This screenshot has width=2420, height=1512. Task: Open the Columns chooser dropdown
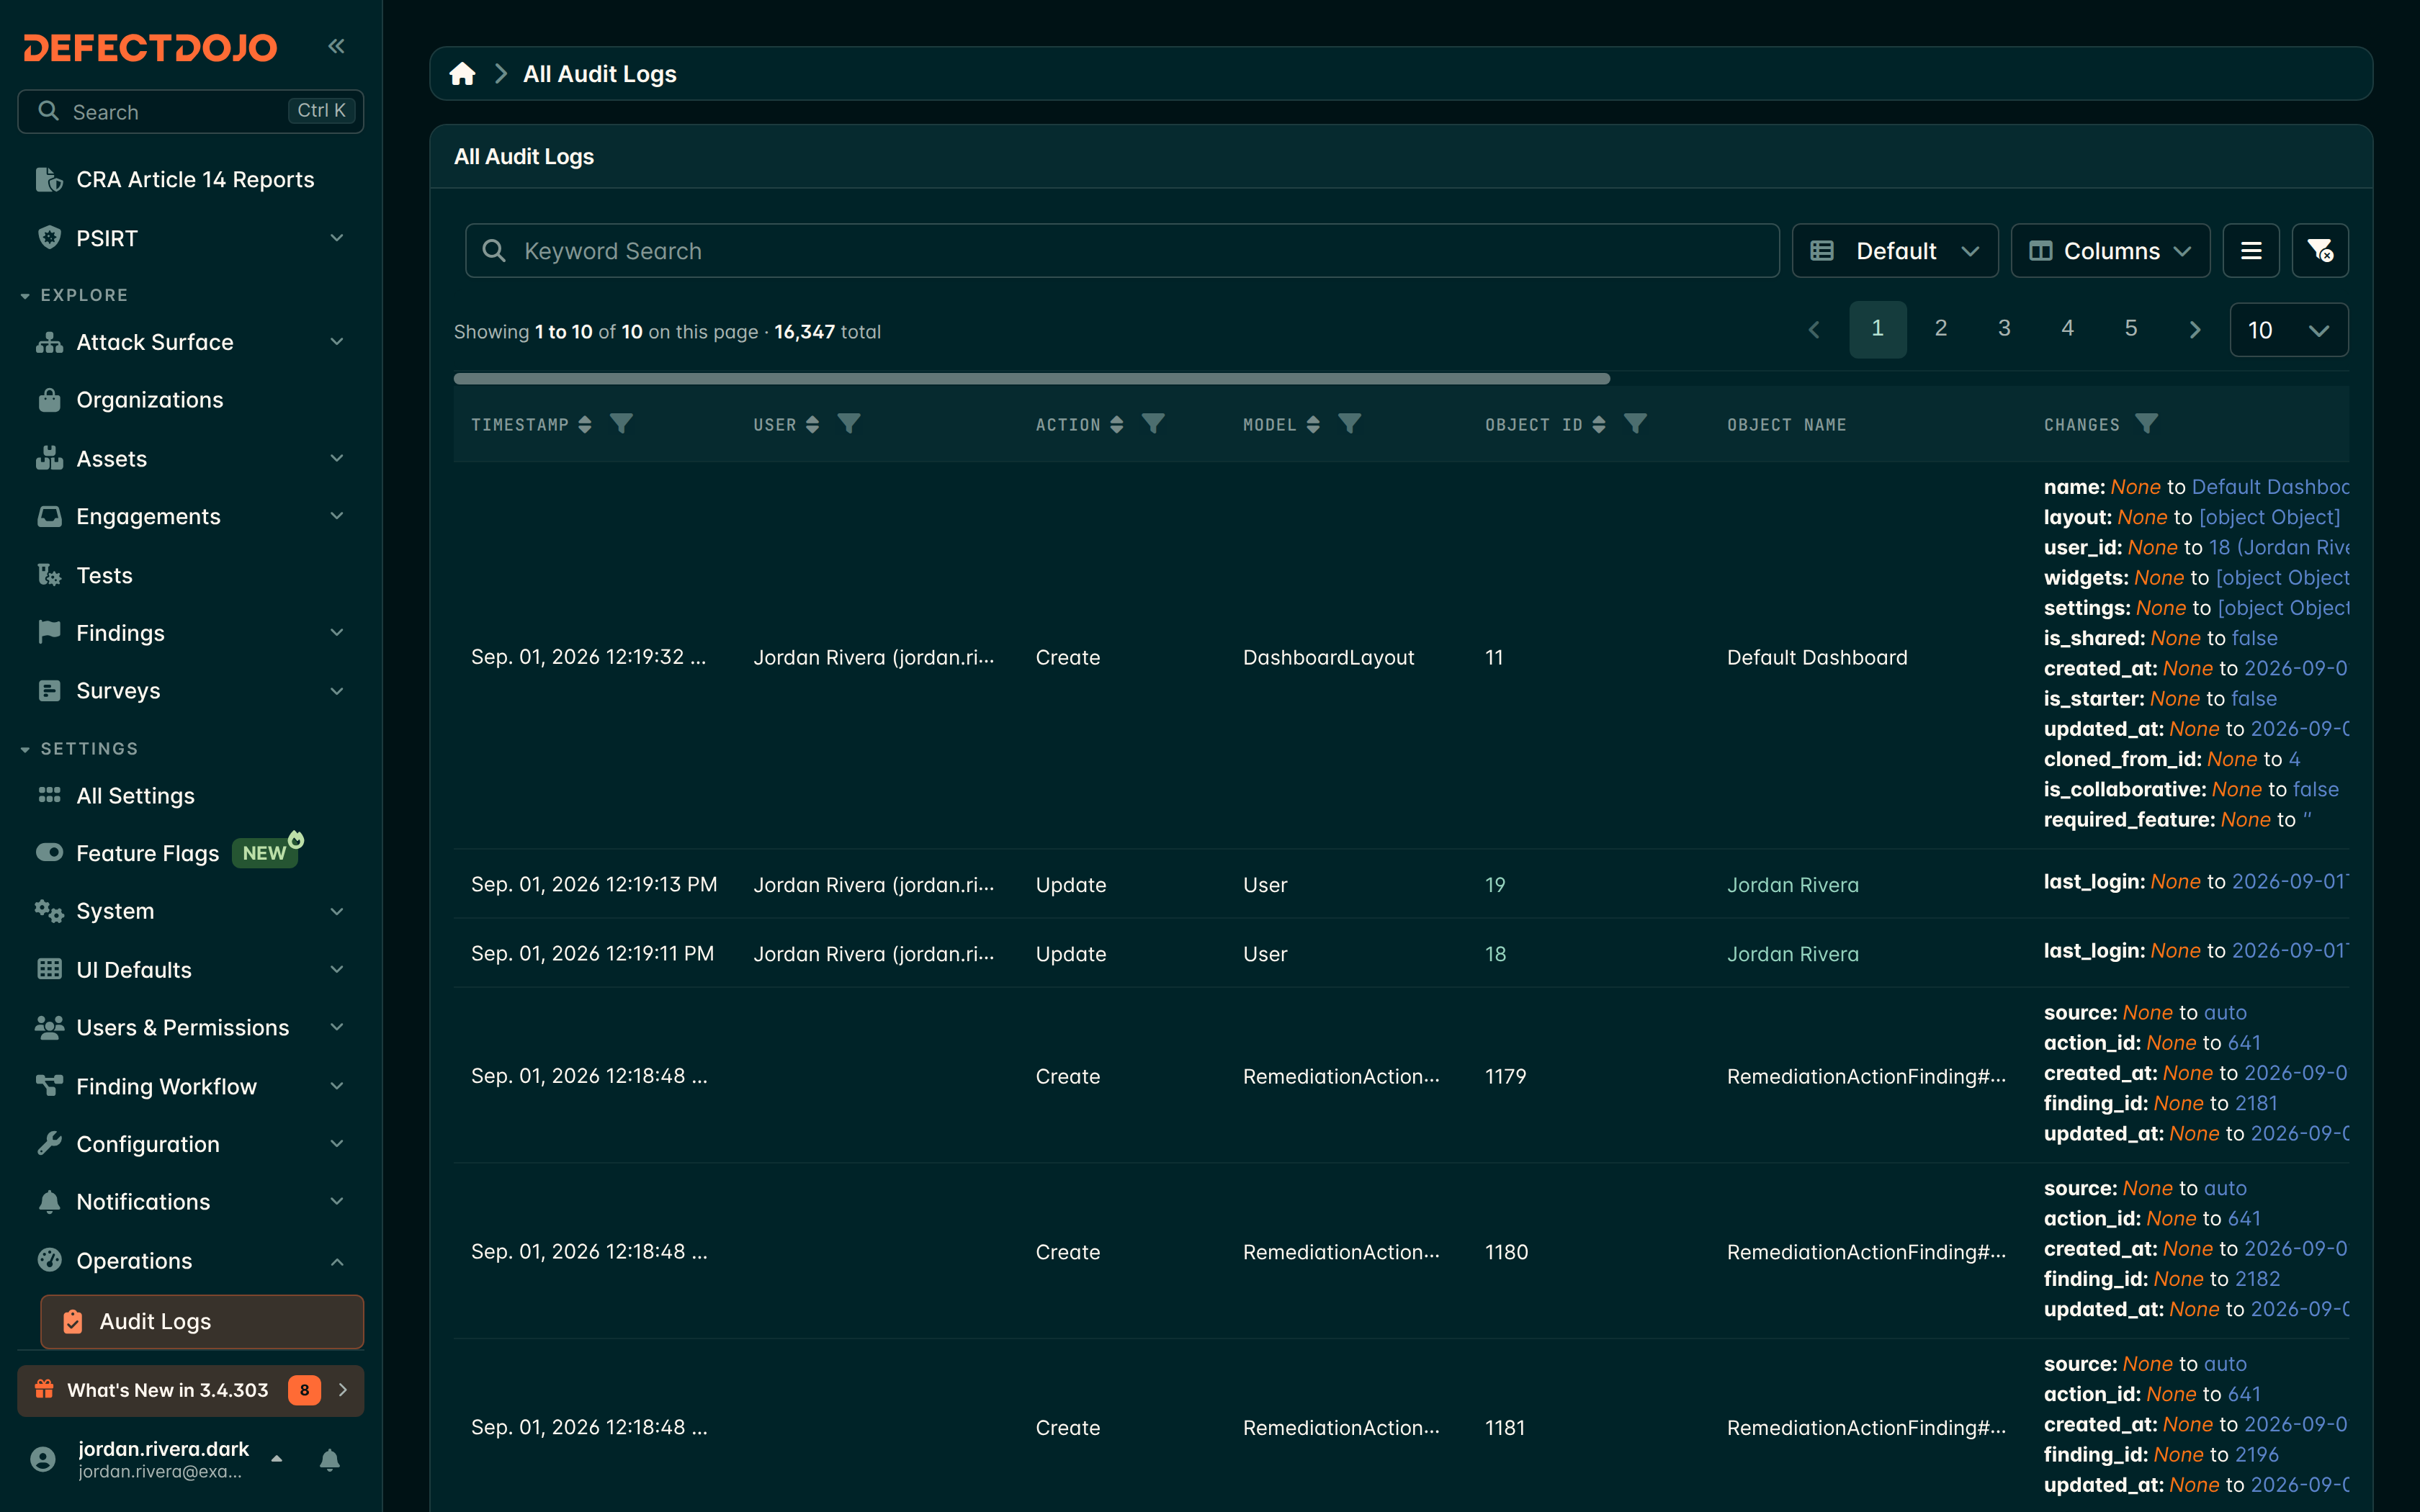tap(2110, 251)
